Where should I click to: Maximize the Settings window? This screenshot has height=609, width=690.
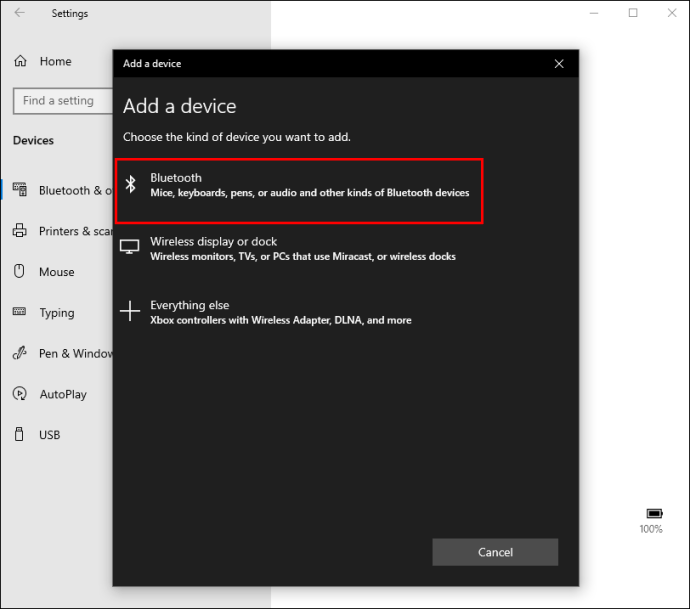633,13
